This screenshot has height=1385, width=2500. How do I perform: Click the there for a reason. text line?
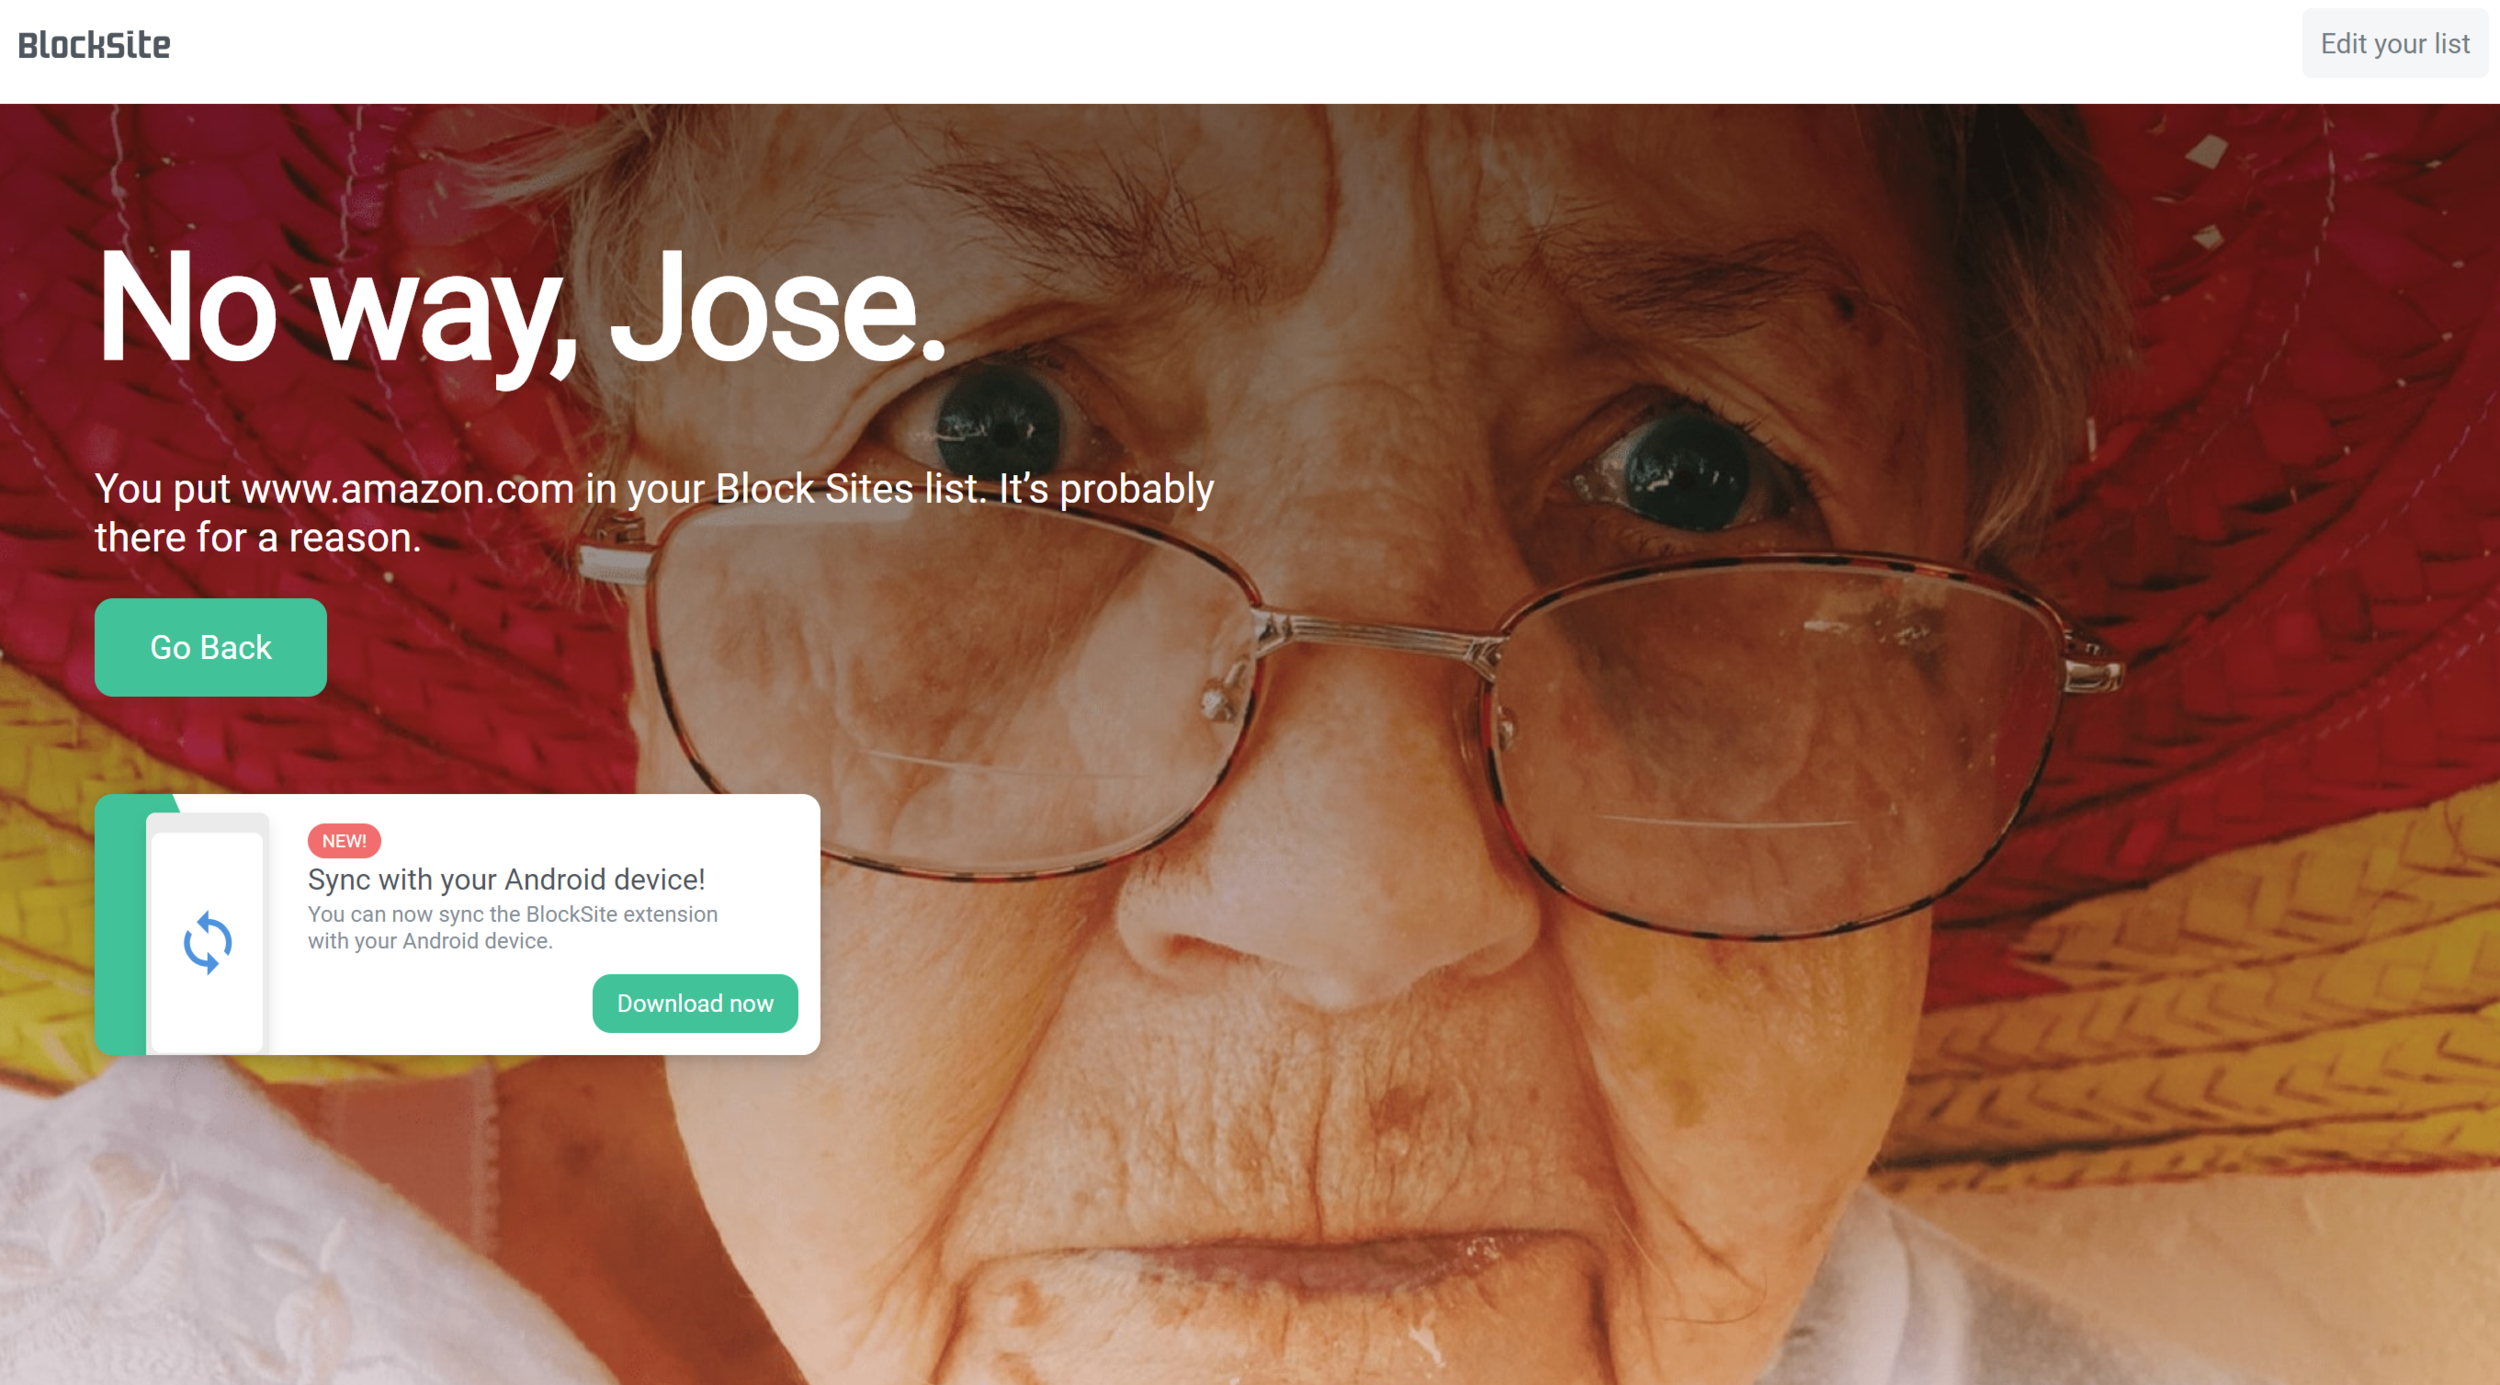(x=258, y=538)
